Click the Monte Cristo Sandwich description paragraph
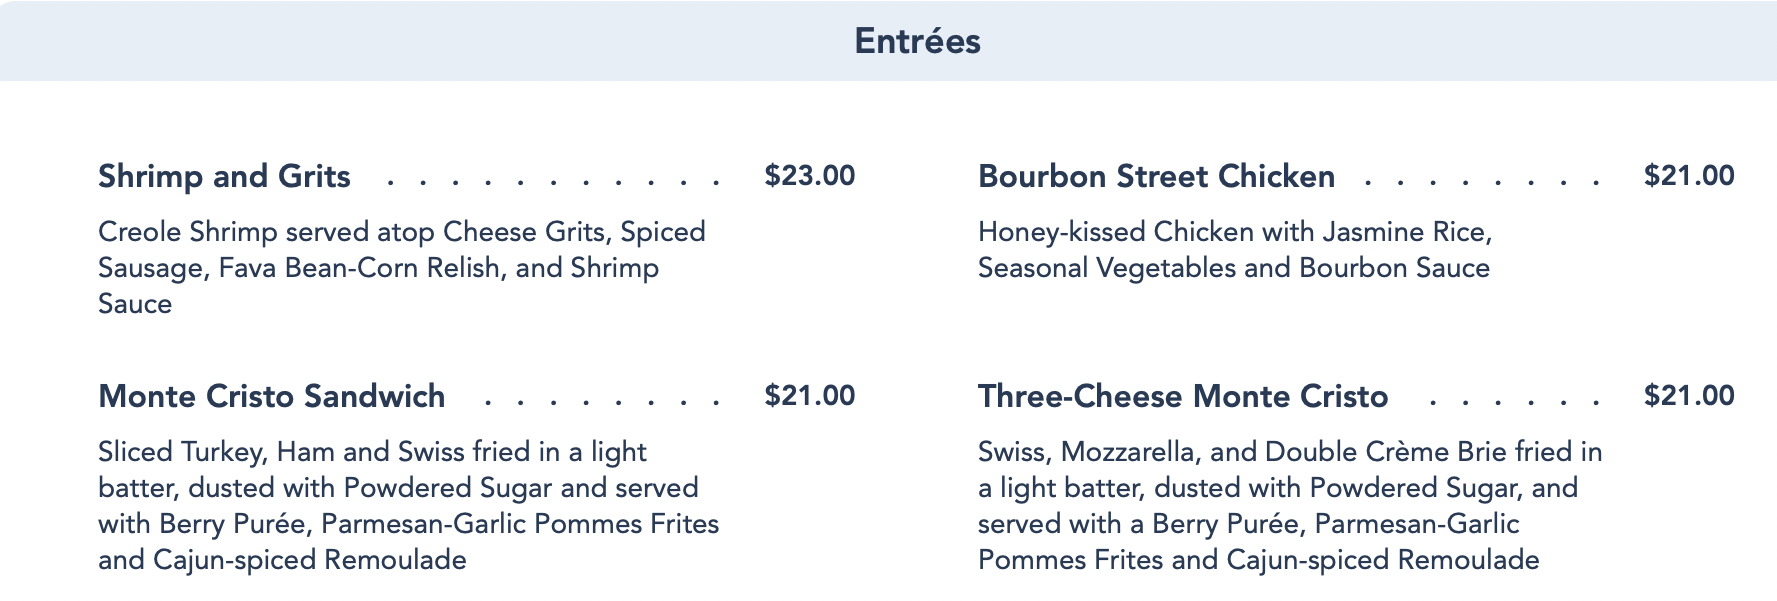 (x=408, y=506)
